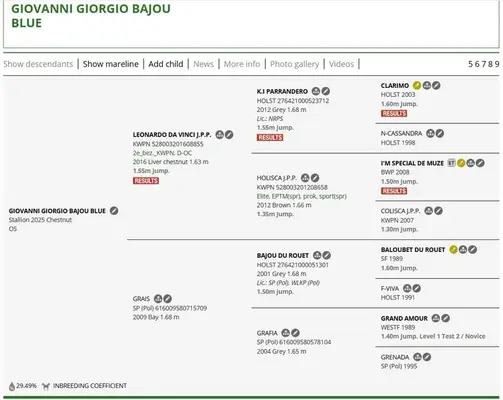503x400 pixels.
Task: Click blood drop icon beside 29.49%
Action: click(x=12, y=386)
